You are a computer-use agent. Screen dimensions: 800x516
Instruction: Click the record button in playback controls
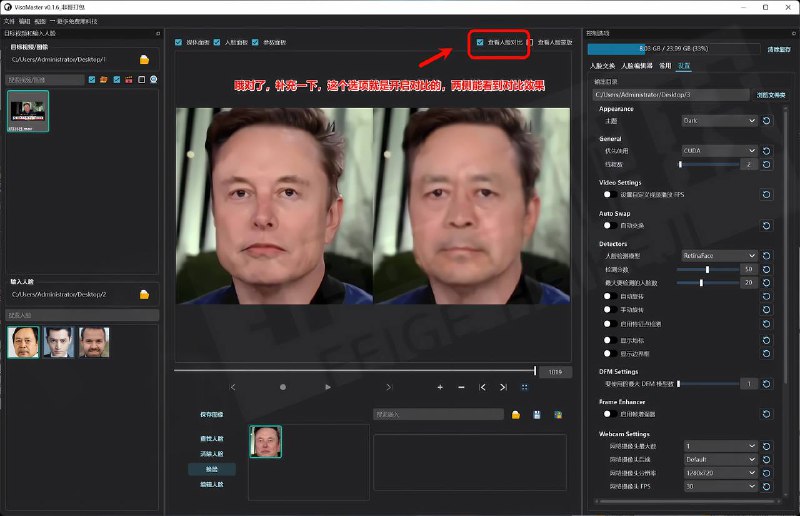[x=283, y=386]
